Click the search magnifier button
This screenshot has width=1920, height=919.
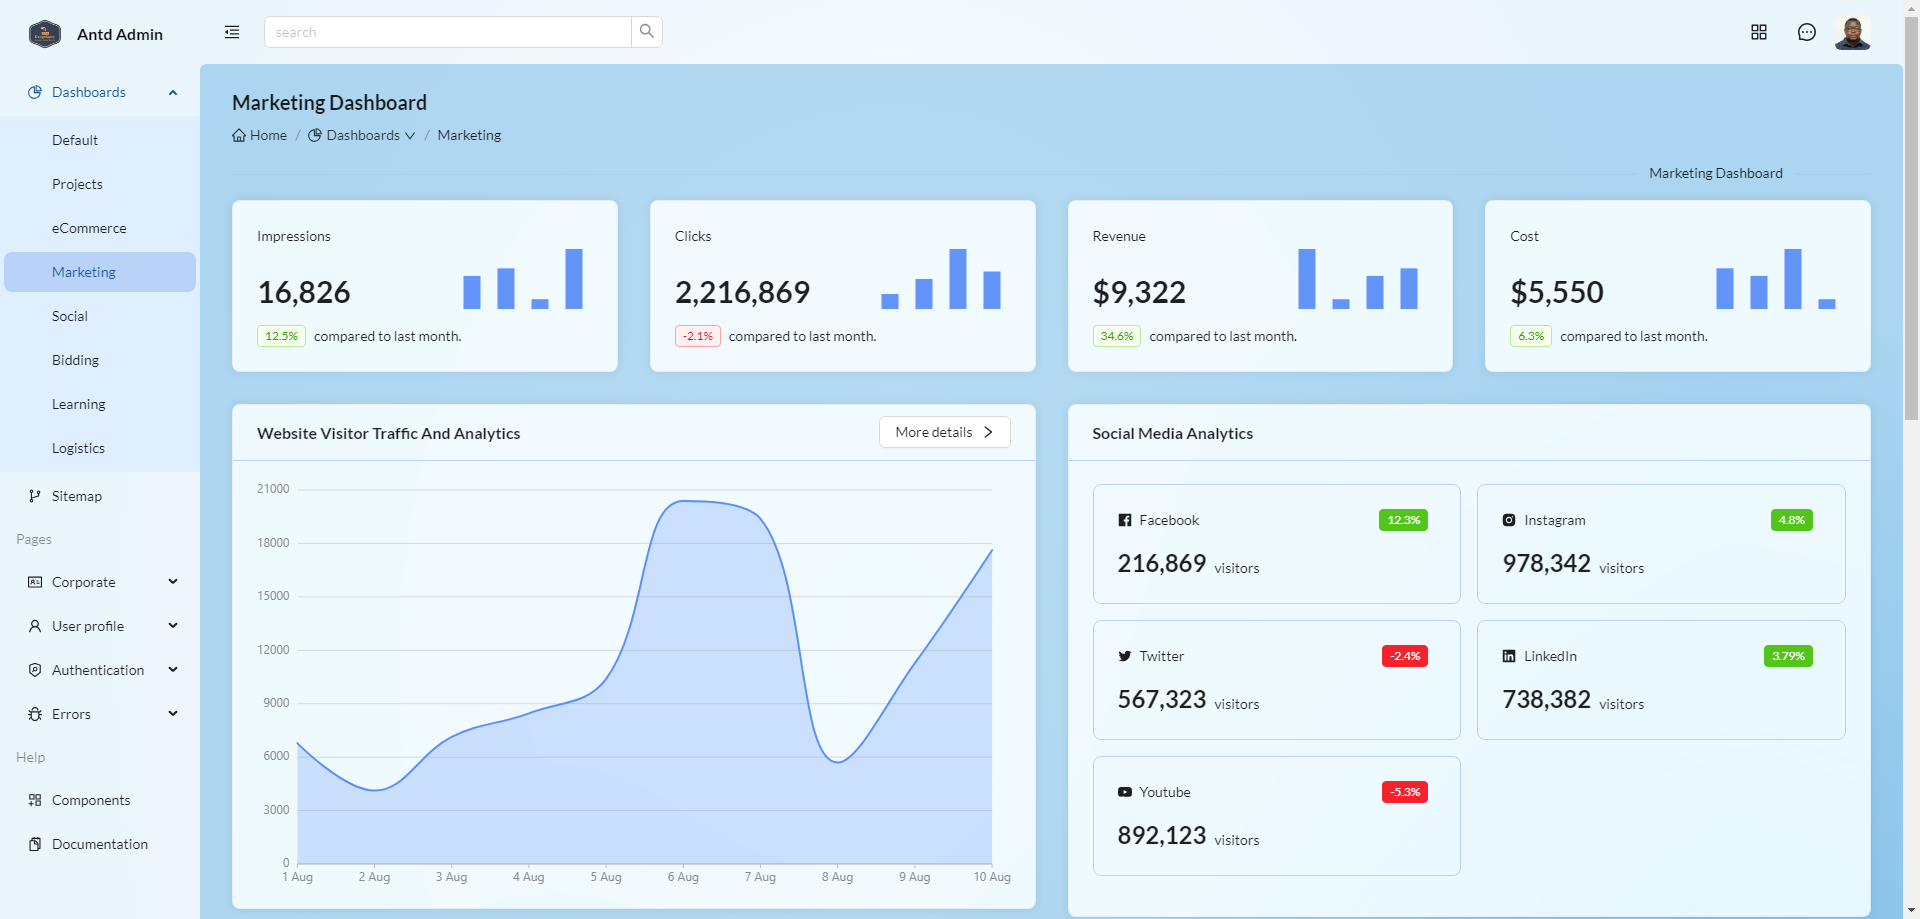point(647,32)
